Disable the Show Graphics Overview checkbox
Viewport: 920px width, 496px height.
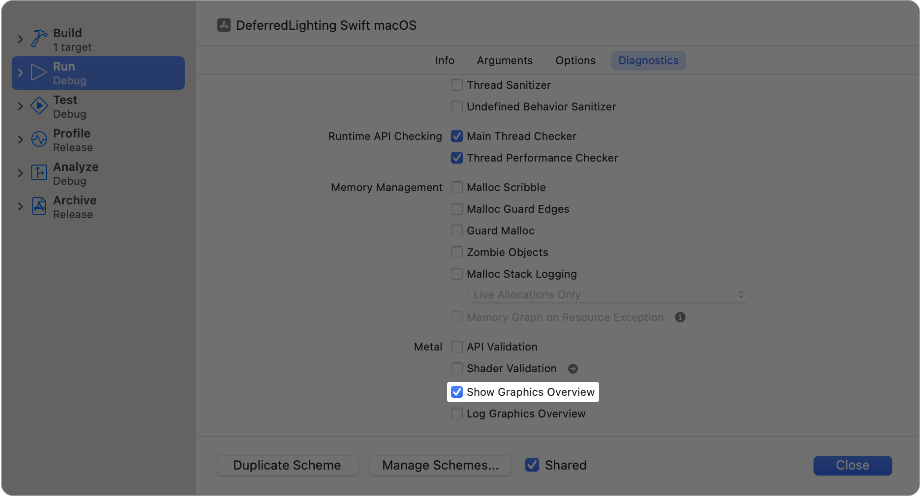[x=457, y=392]
